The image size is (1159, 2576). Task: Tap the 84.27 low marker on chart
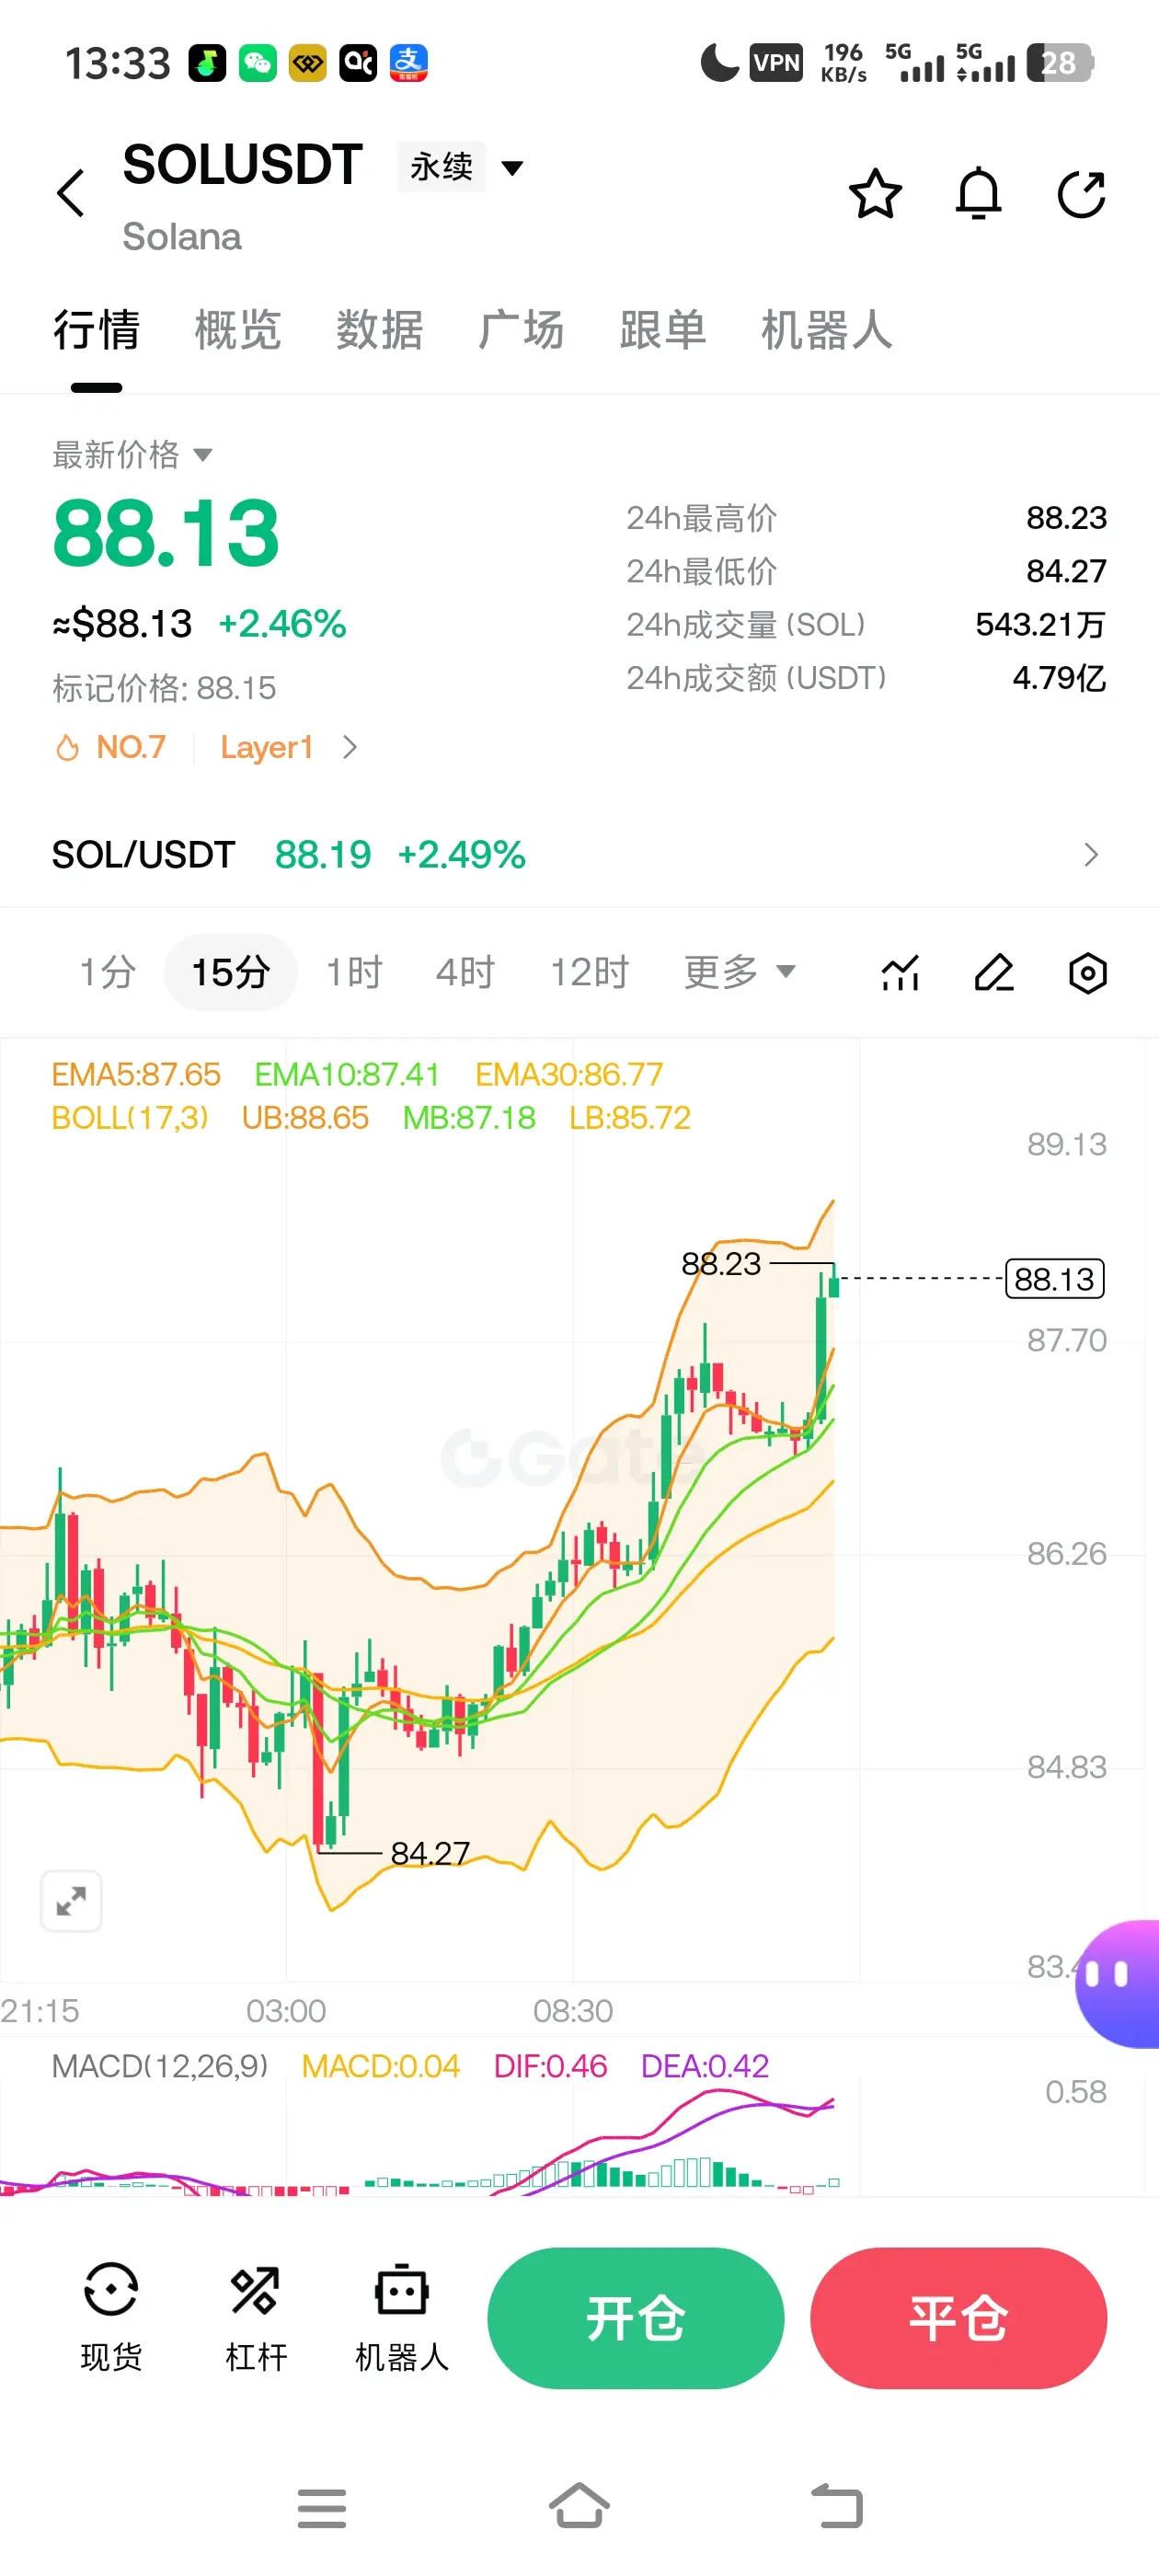(x=430, y=1853)
